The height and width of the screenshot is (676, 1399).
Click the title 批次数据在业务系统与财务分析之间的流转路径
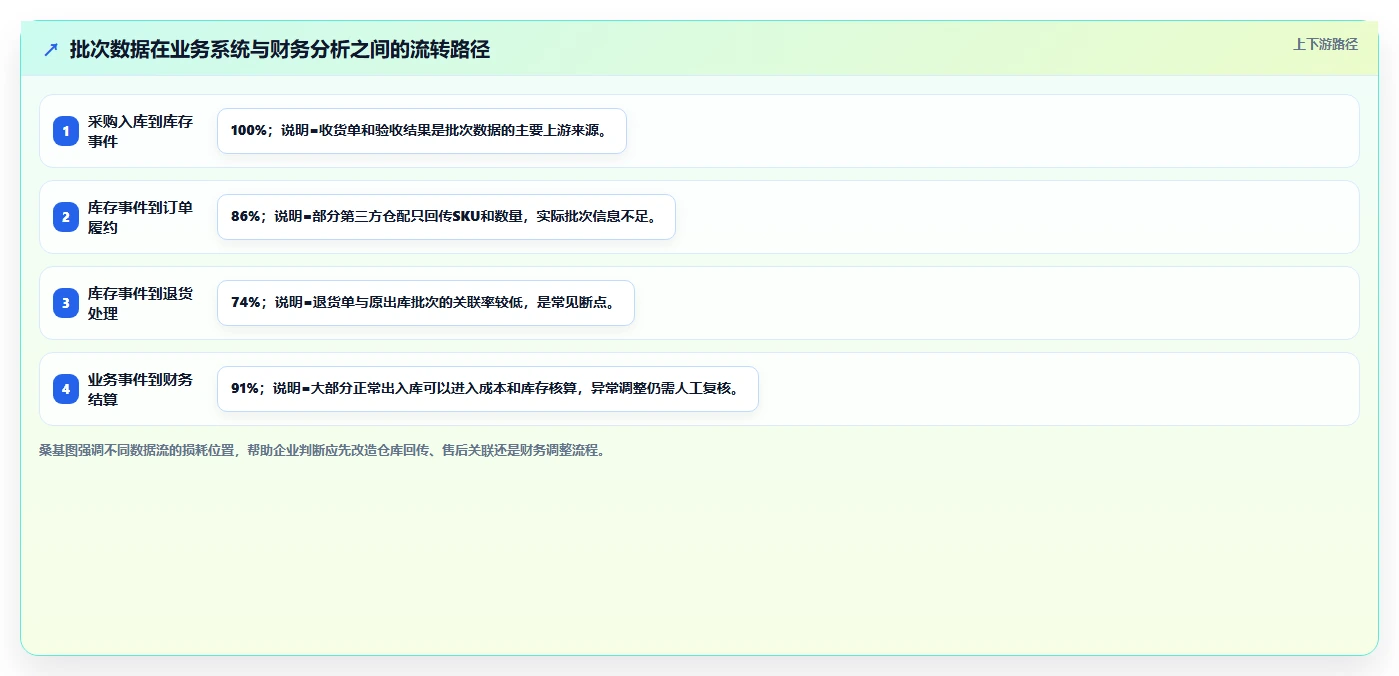[x=280, y=49]
